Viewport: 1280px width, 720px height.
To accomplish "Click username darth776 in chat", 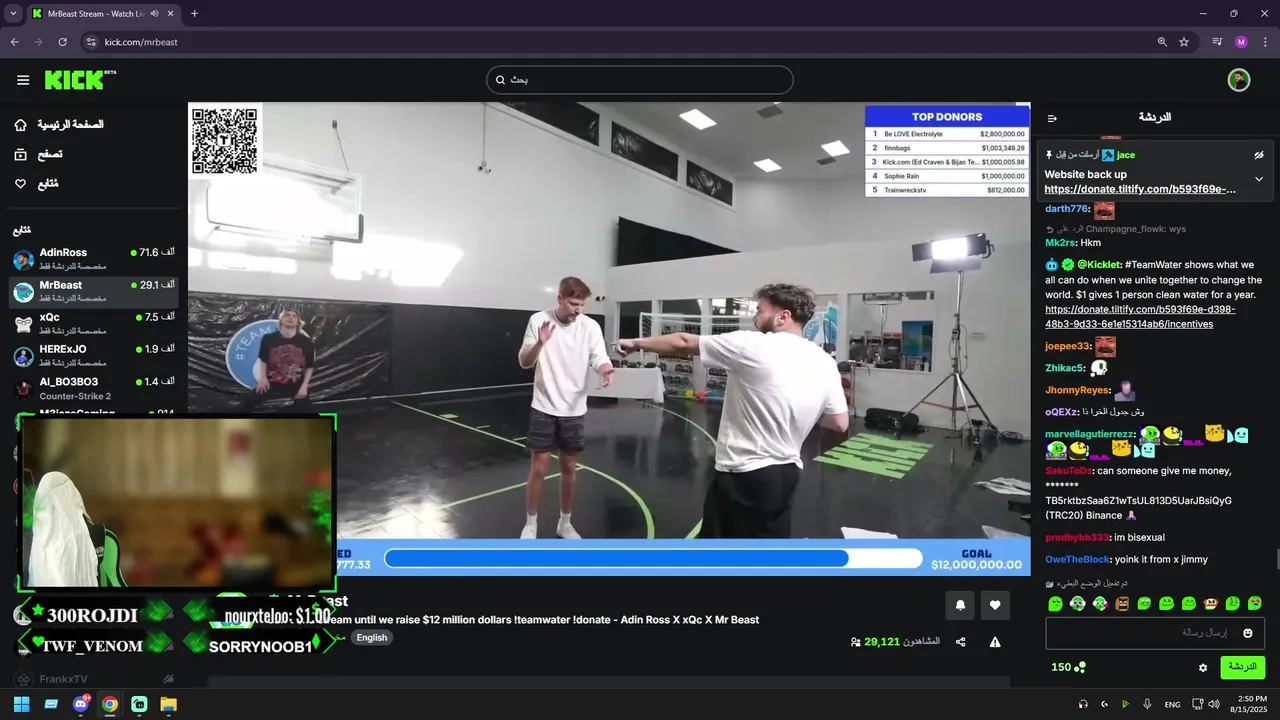I will pos(1066,209).
